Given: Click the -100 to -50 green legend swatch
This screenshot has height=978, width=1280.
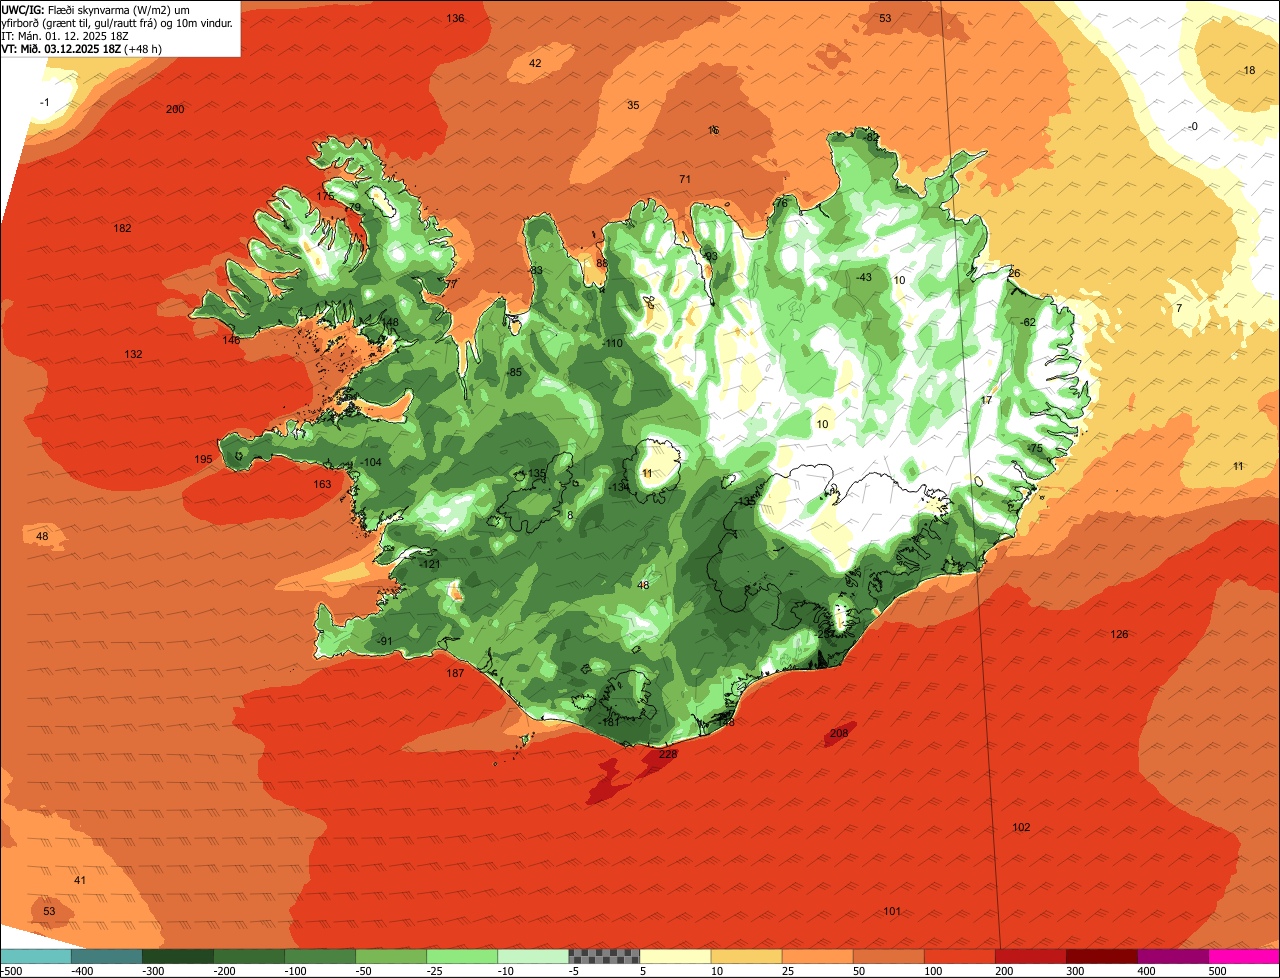Looking at the screenshot, I should (x=319, y=956).
